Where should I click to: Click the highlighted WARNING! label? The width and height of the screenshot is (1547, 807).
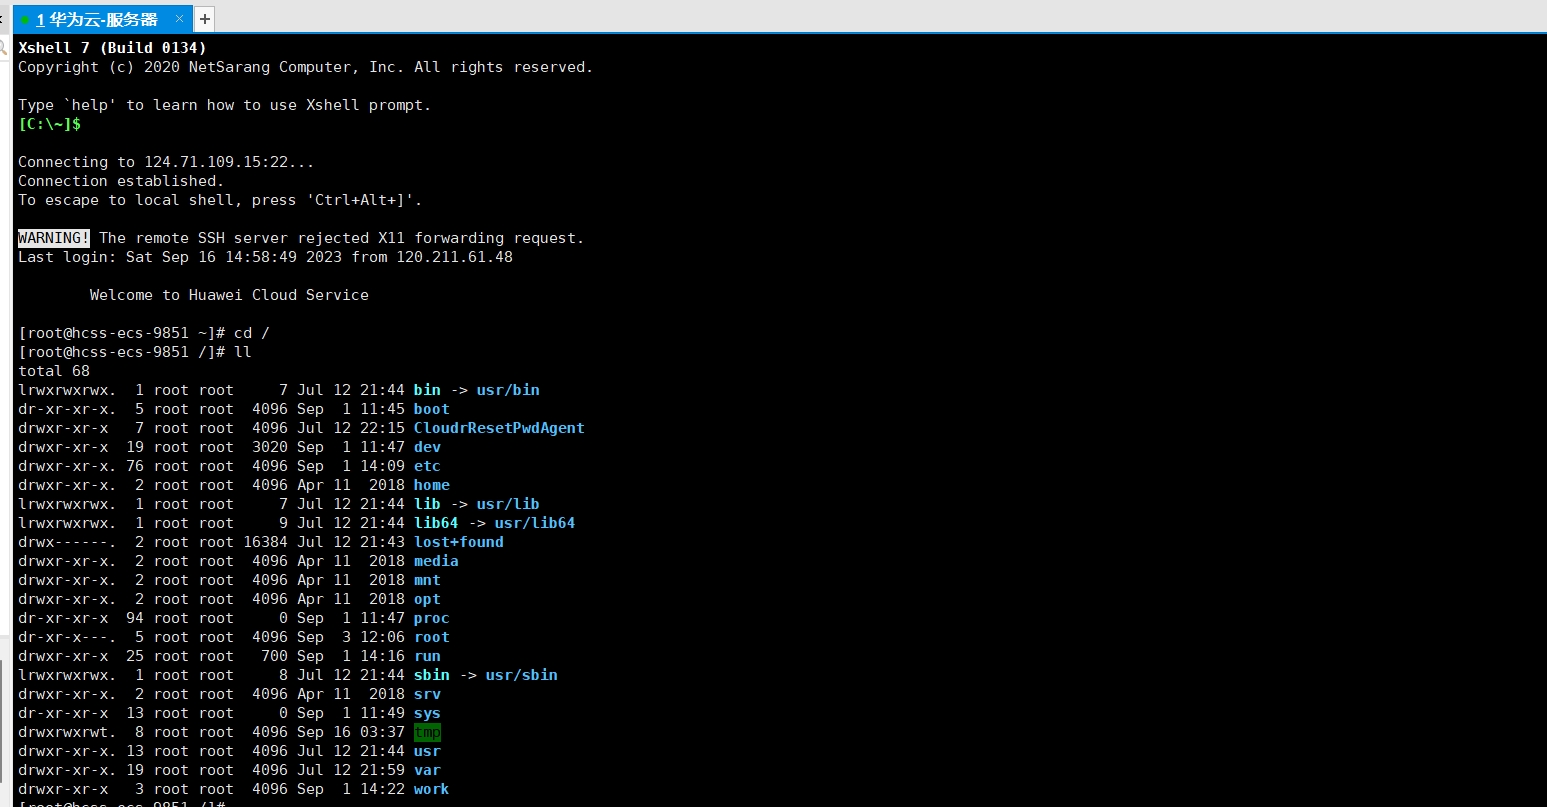point(54,238)
